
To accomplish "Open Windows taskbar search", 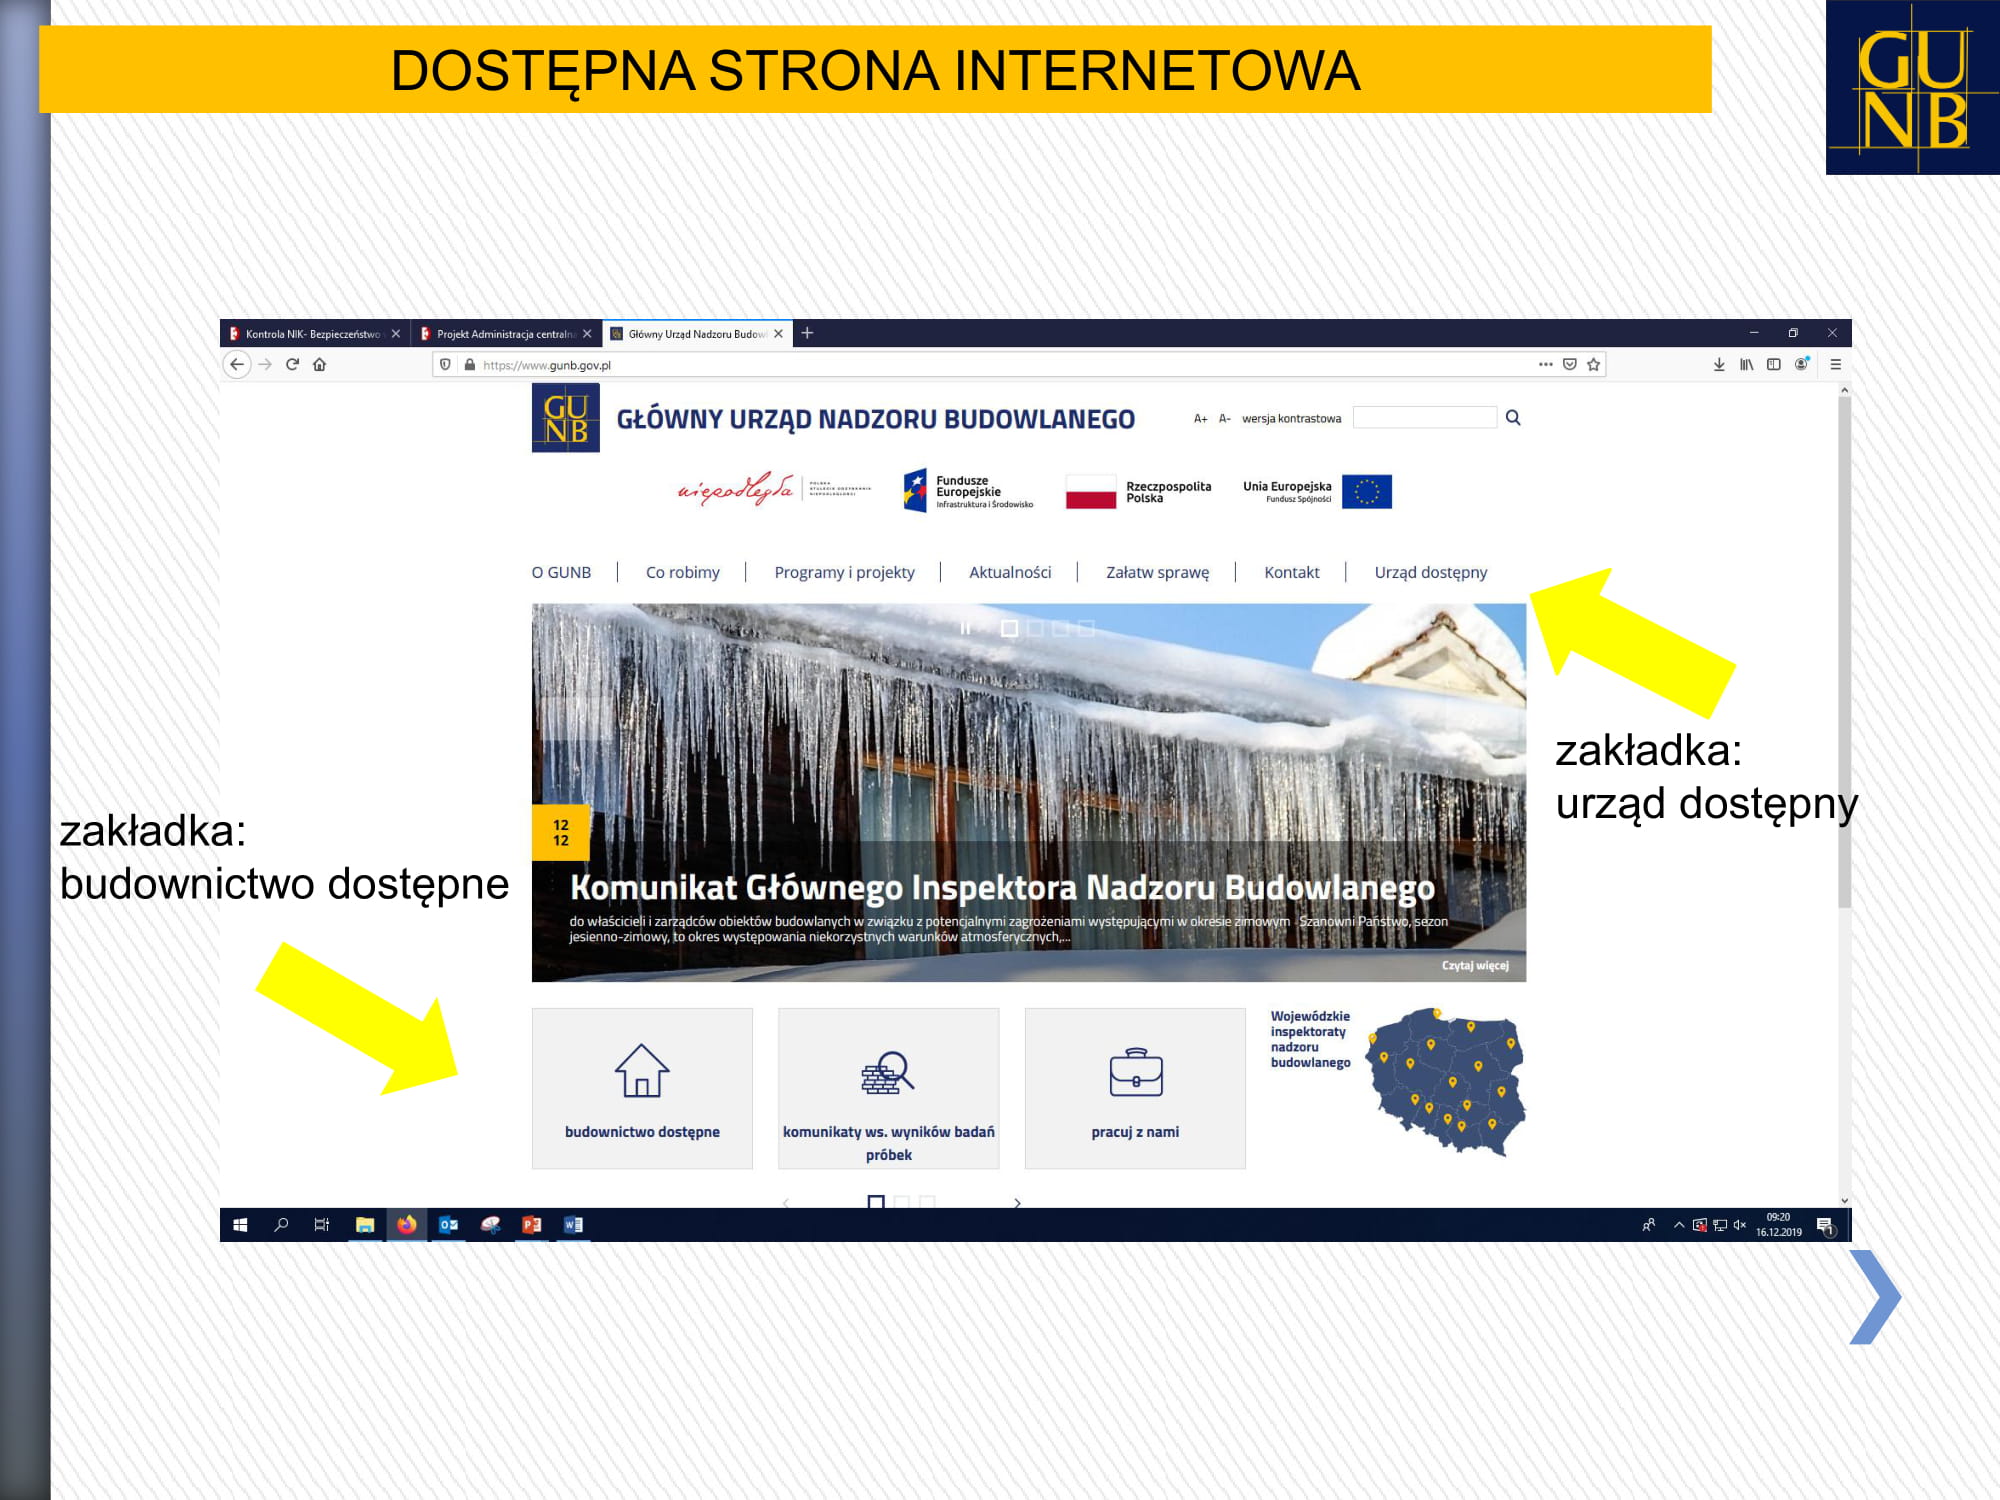I will (x=281, y=1225).
